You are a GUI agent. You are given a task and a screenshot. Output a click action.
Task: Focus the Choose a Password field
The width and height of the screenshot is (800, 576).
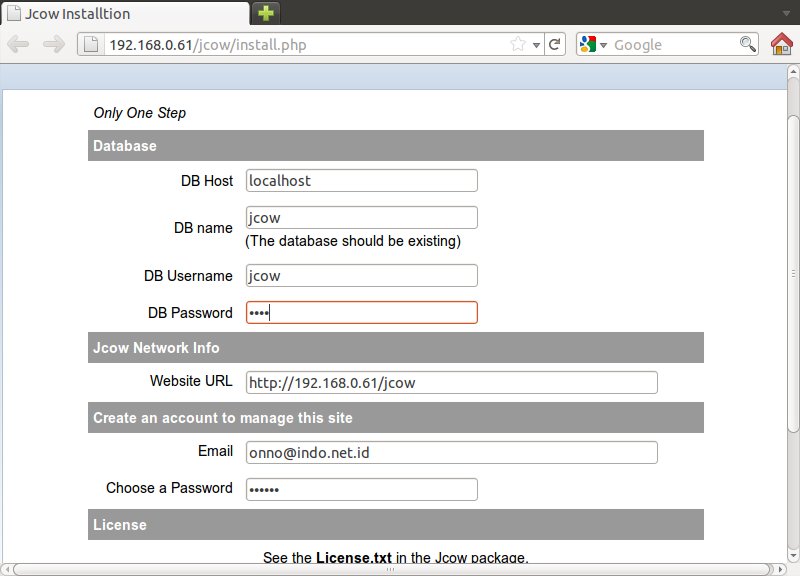tap(361, 489)
